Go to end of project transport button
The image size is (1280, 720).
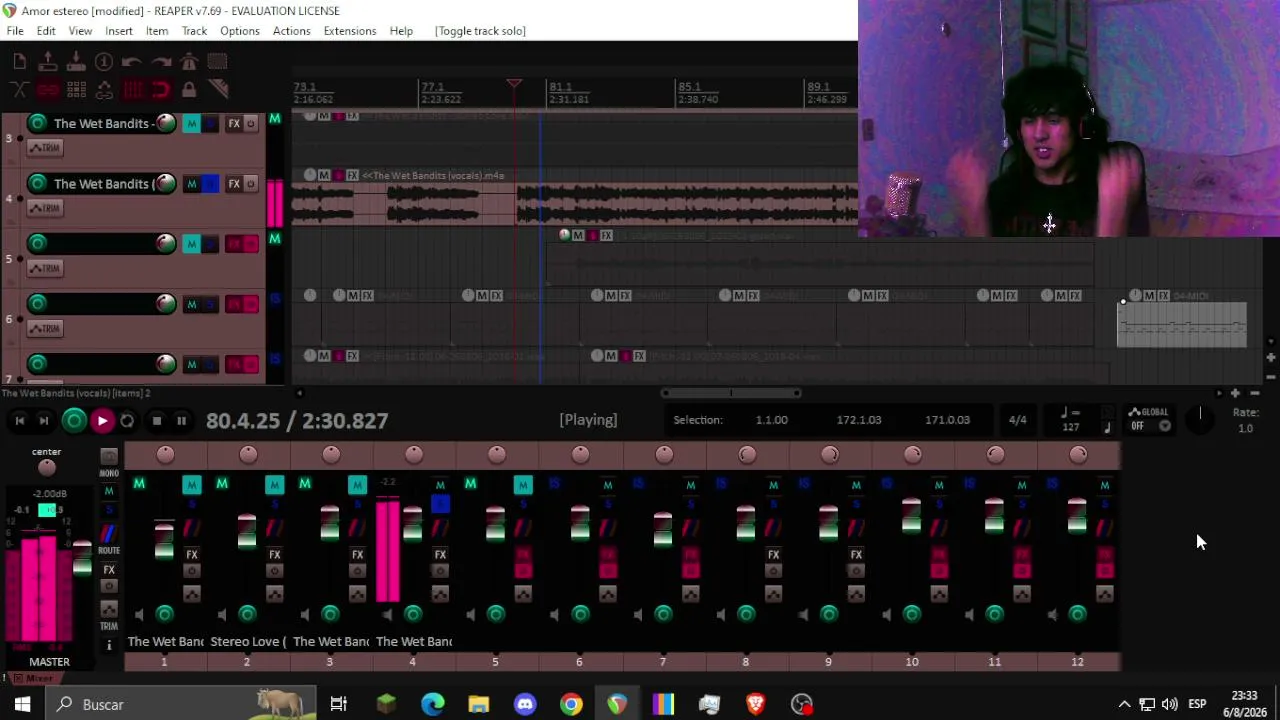[44, 421]
